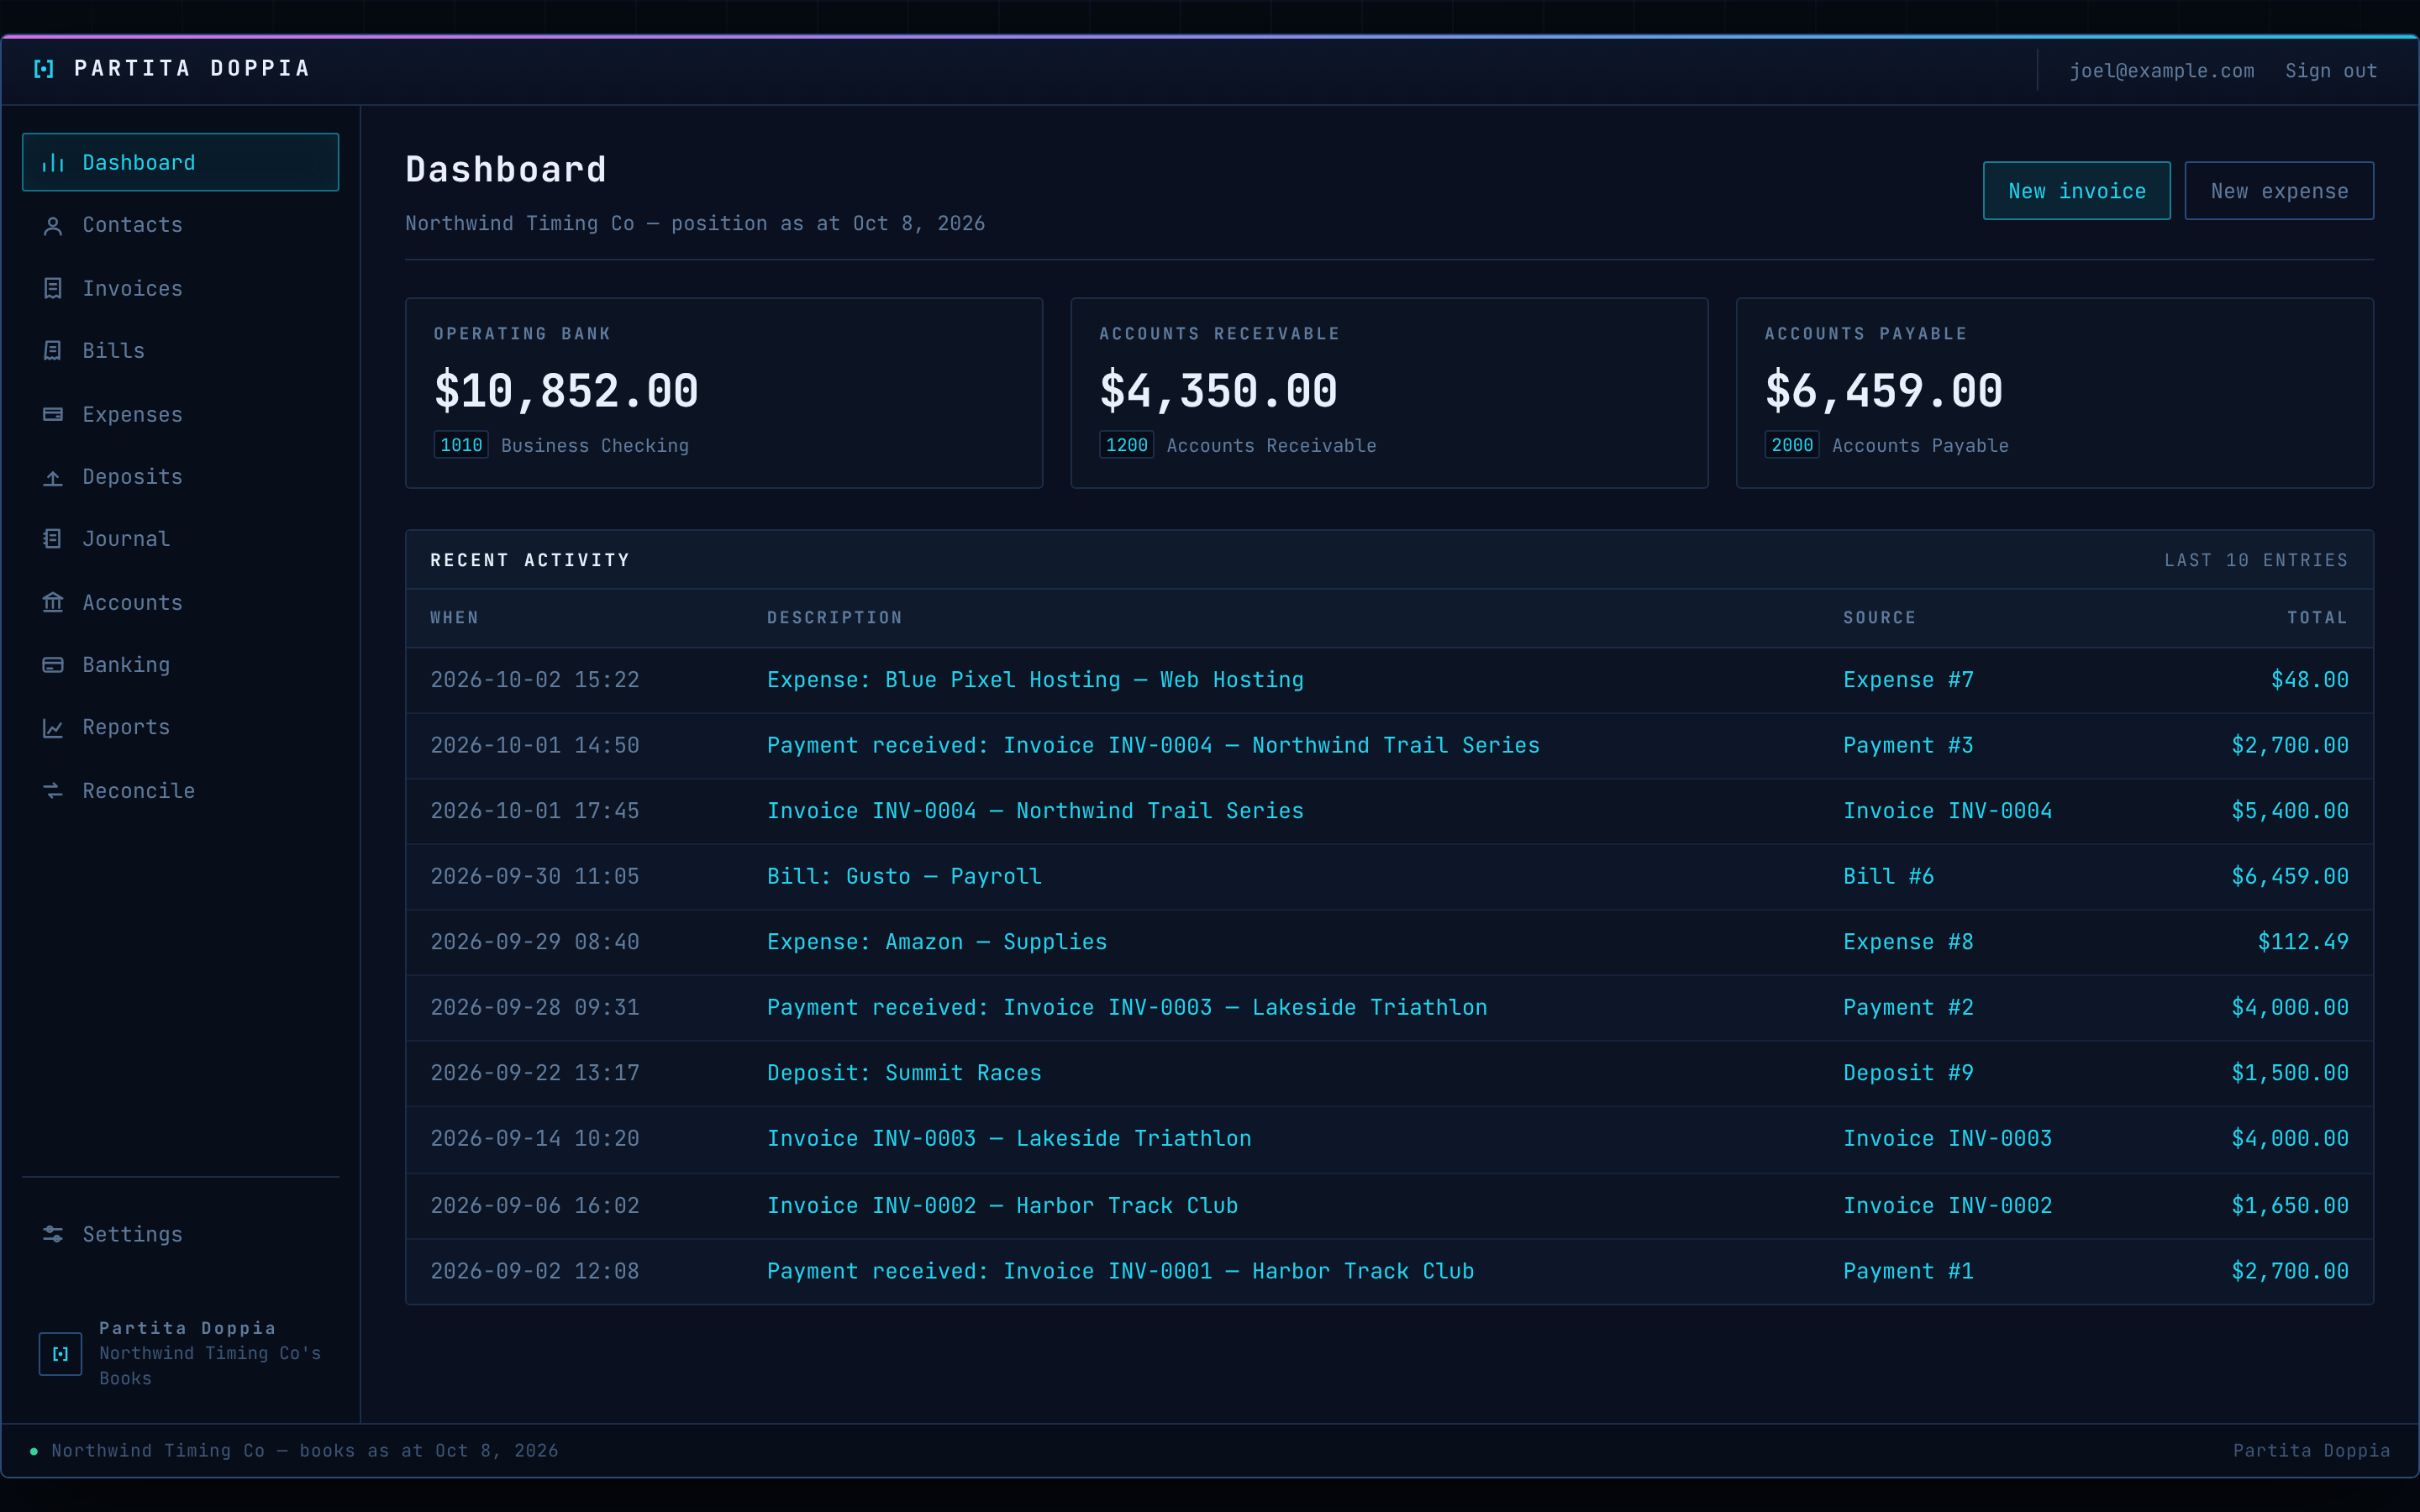Sign out of the account
The height and width of the screenshot is (1512, 2420).
pyautogui.click(x=2331, y=71)
